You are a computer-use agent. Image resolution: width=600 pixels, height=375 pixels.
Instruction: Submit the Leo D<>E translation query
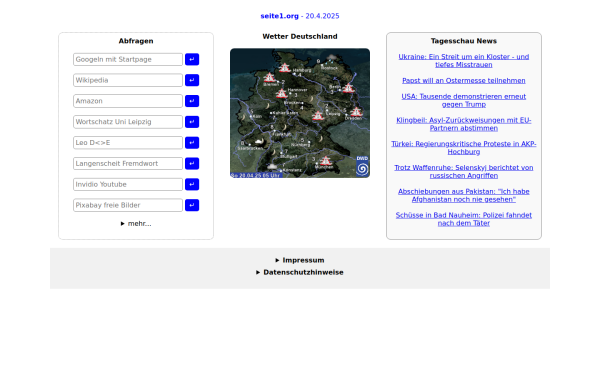(x=192, y=143)
